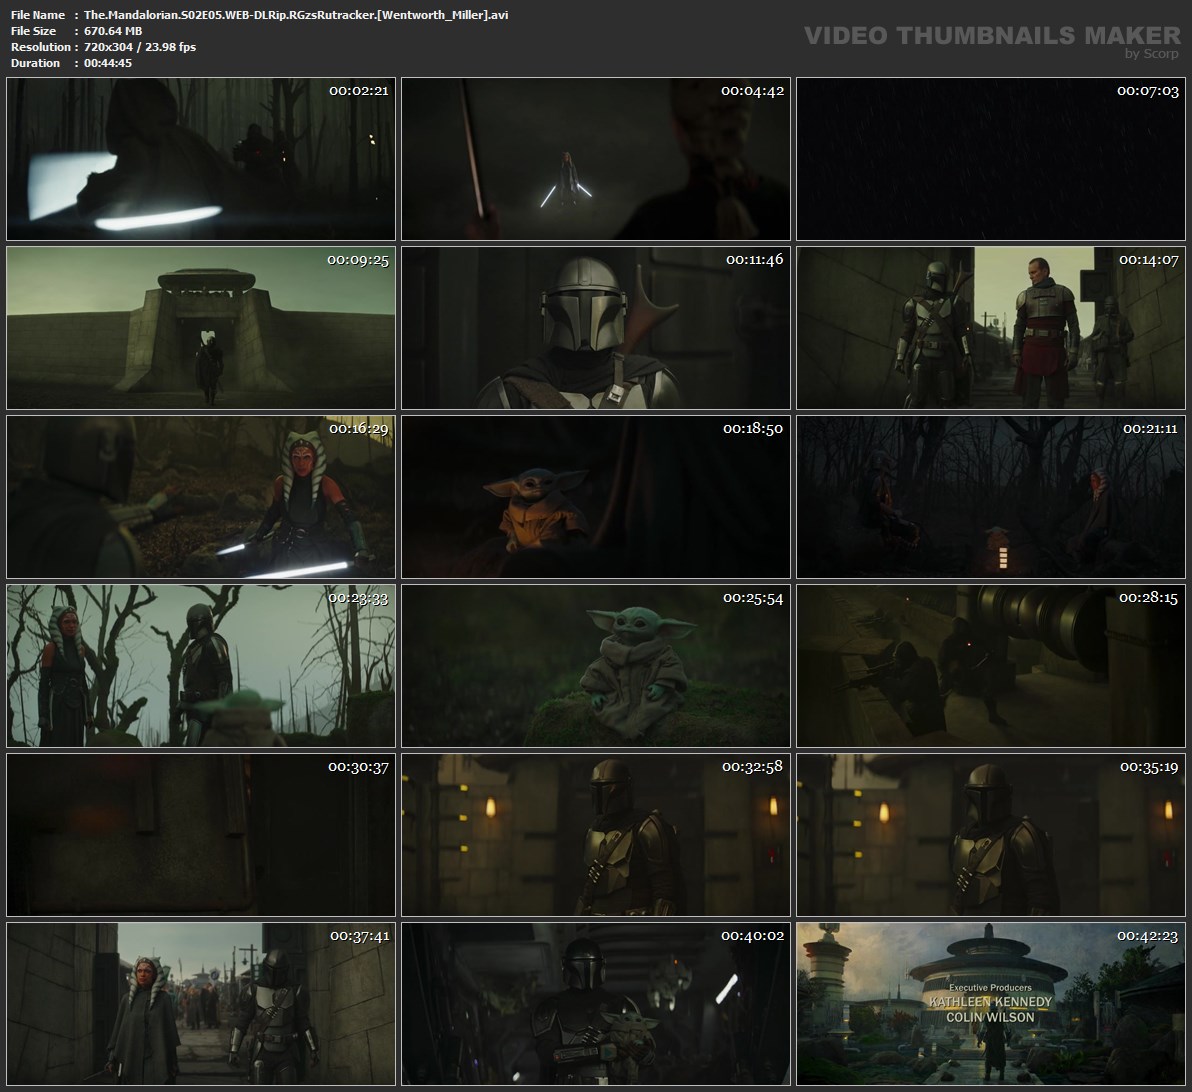Click the File Size label
This screenshot has width=1192, height=1092.
(33, 30)
